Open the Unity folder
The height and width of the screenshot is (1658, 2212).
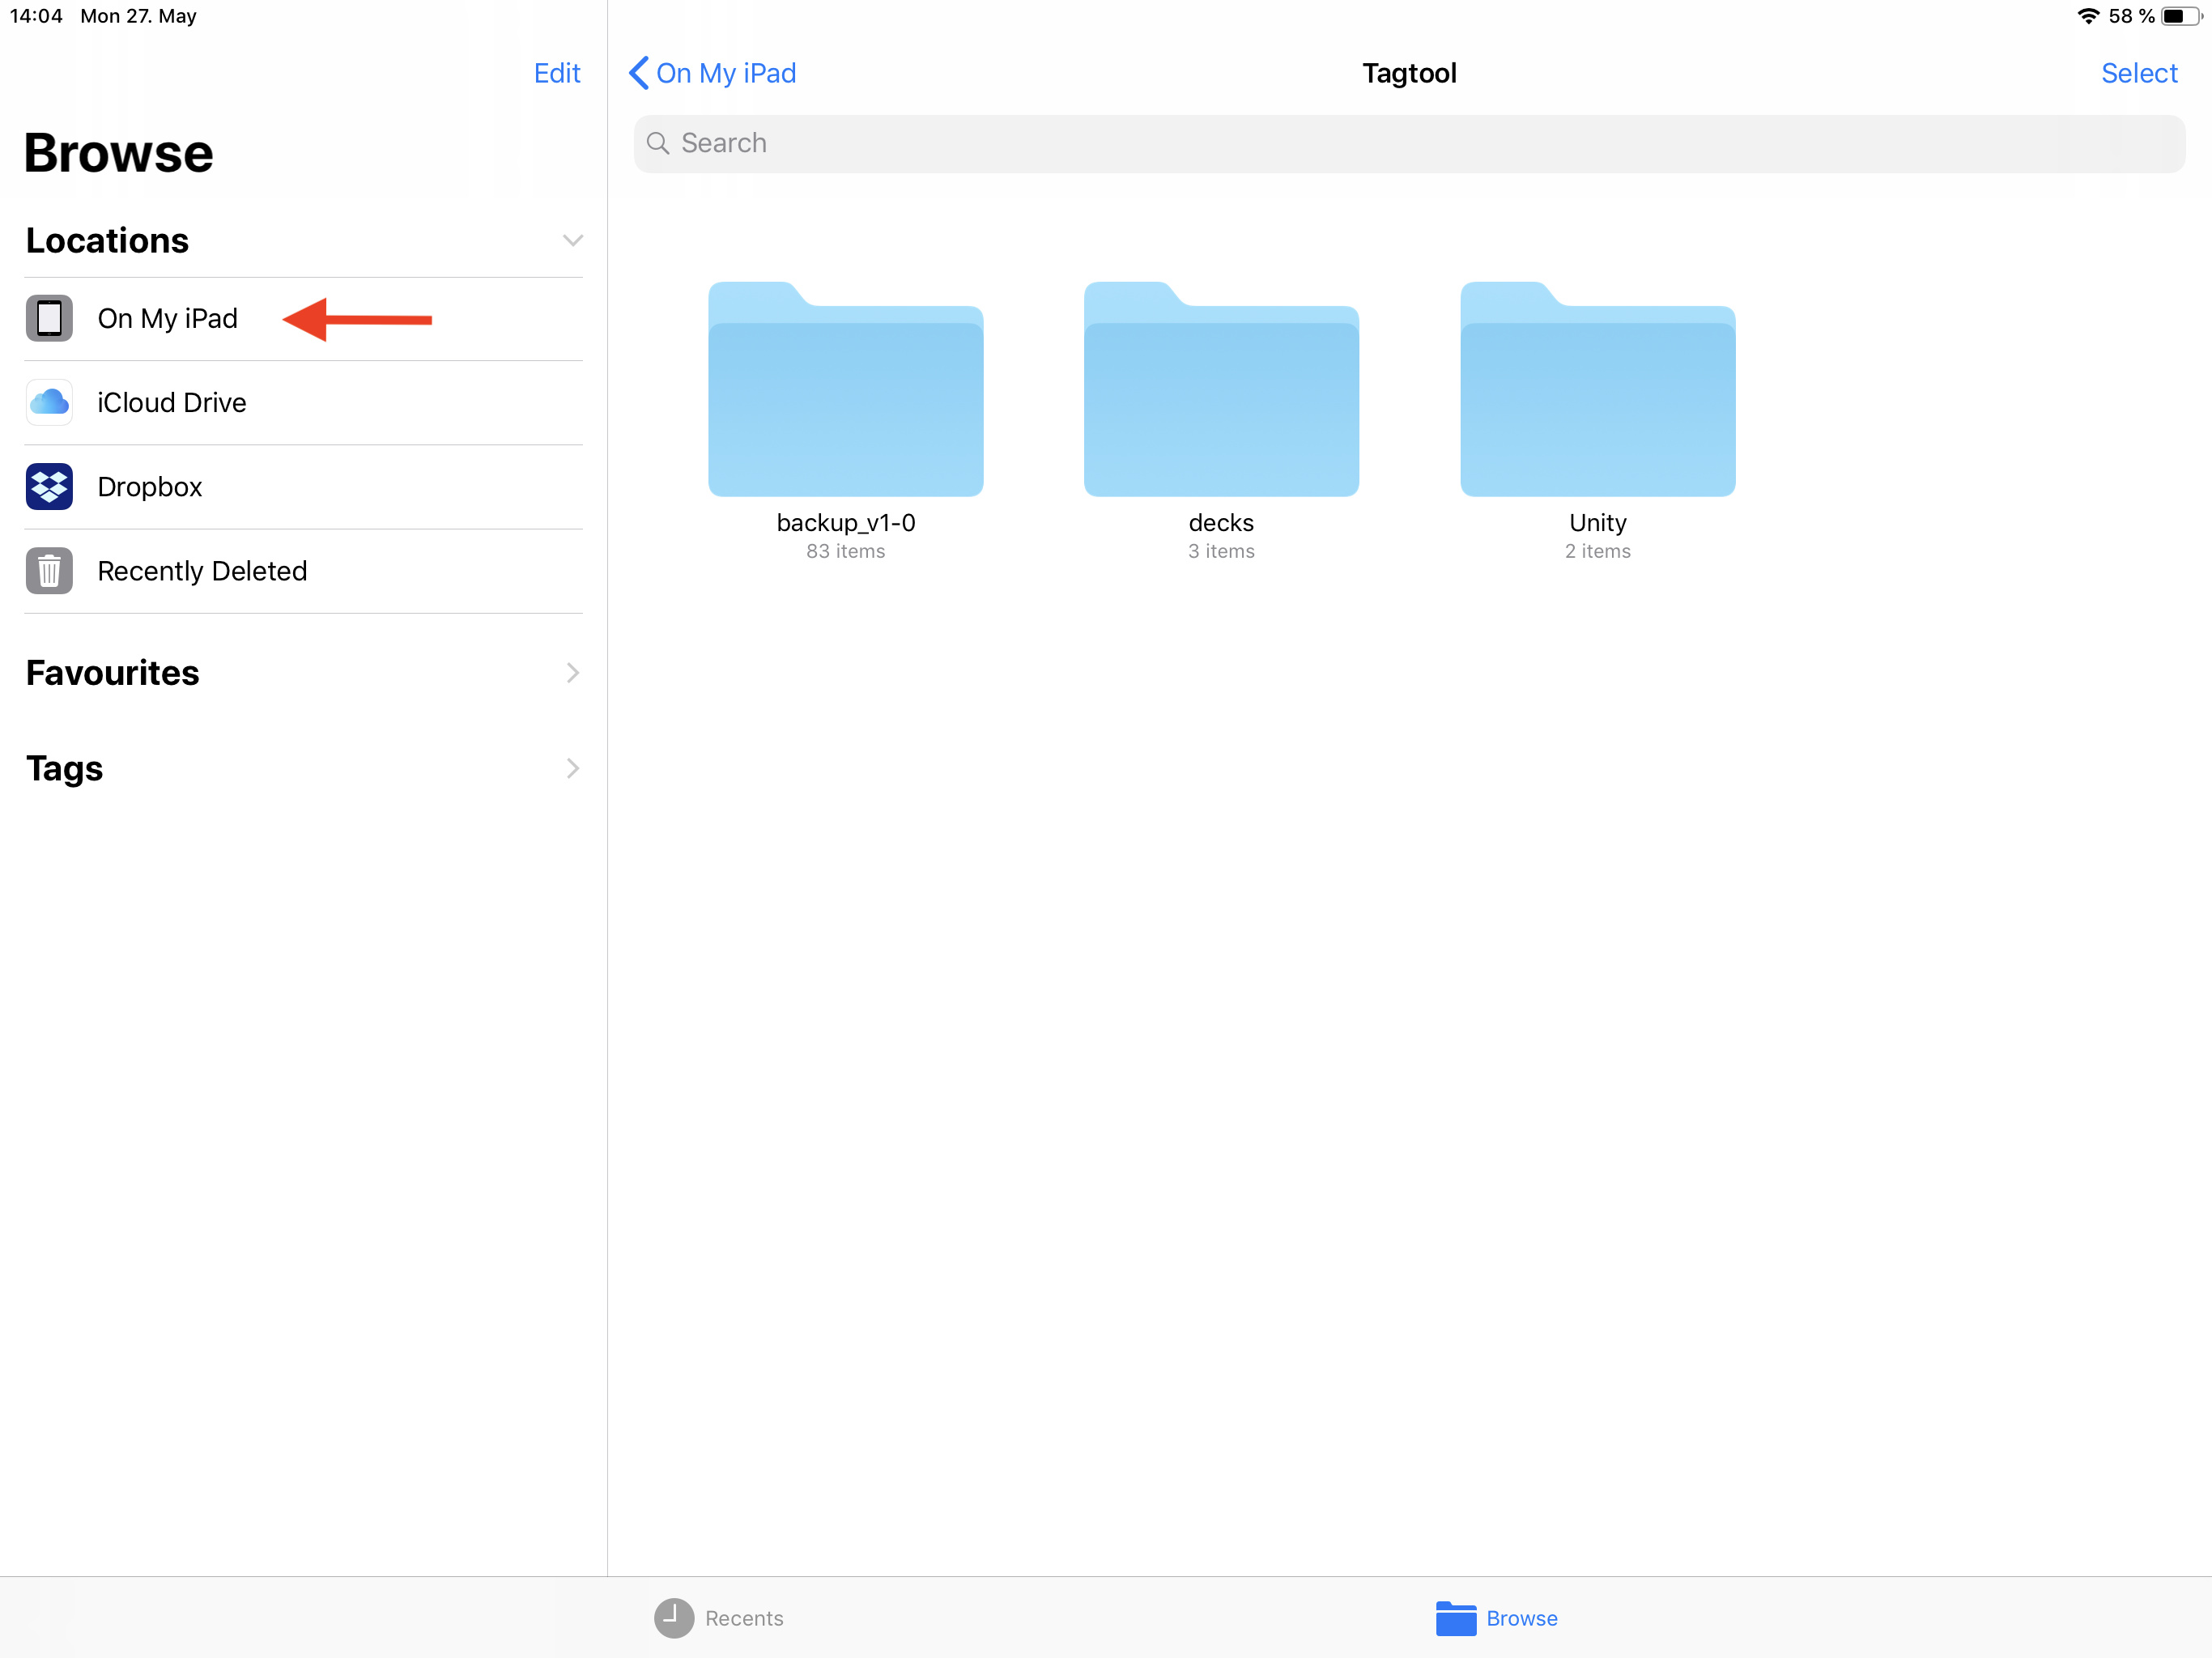coord(1597,390)
